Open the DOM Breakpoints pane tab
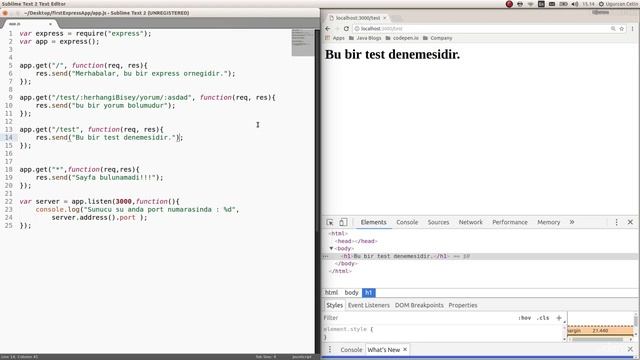The image size is (640, 360). (x=419, y=305)
